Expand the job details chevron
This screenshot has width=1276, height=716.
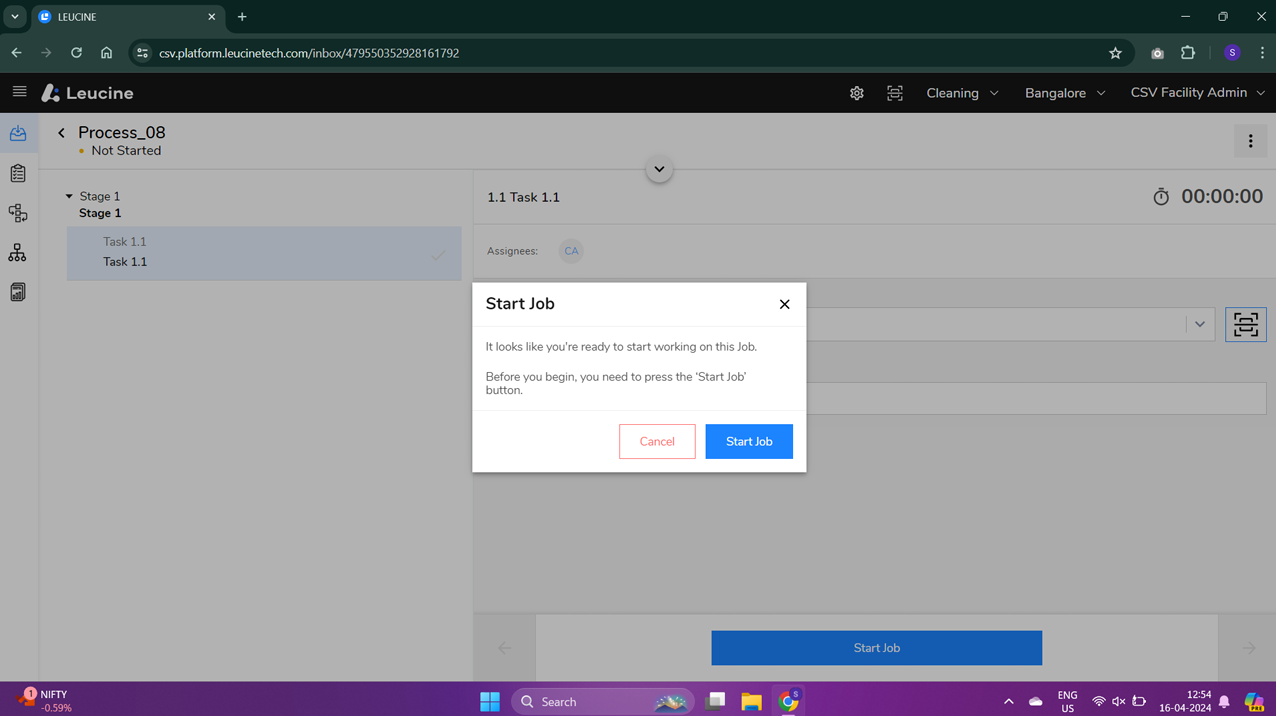tap(659, 169)
